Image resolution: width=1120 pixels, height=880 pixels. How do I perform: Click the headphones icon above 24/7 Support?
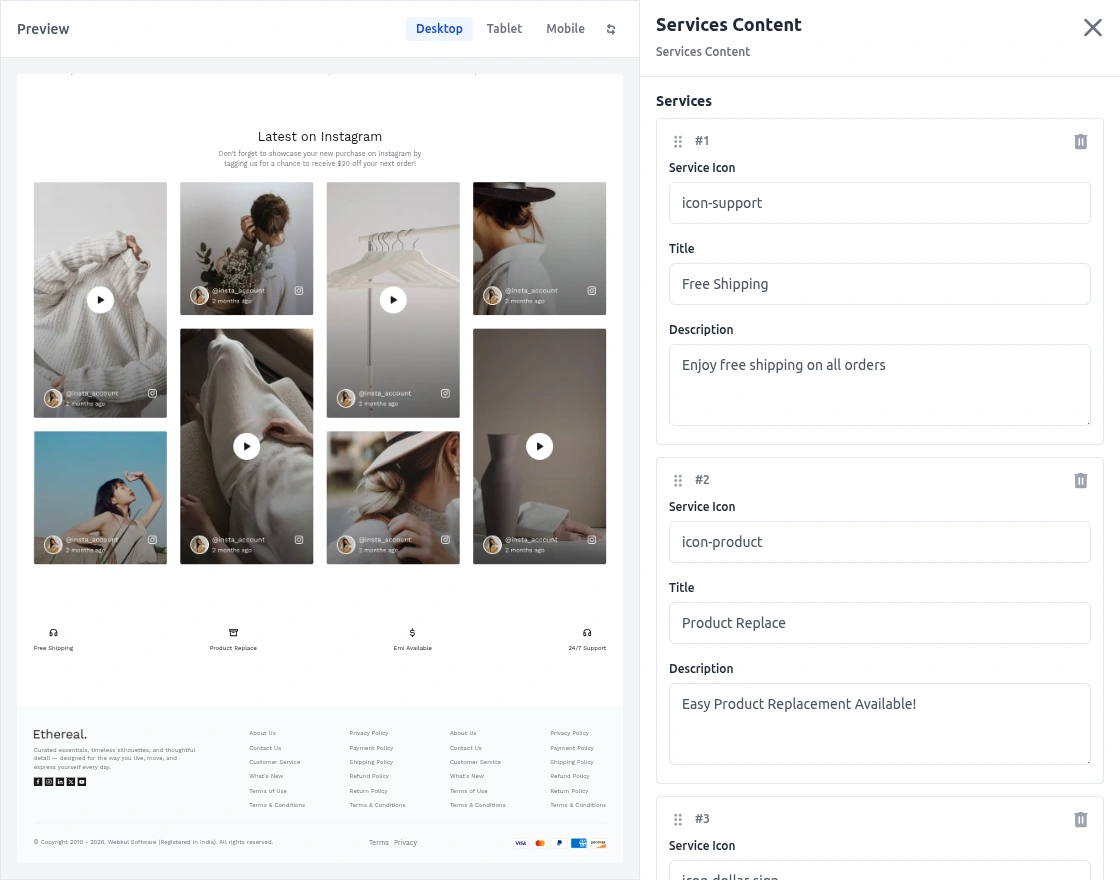click(587, 633)
